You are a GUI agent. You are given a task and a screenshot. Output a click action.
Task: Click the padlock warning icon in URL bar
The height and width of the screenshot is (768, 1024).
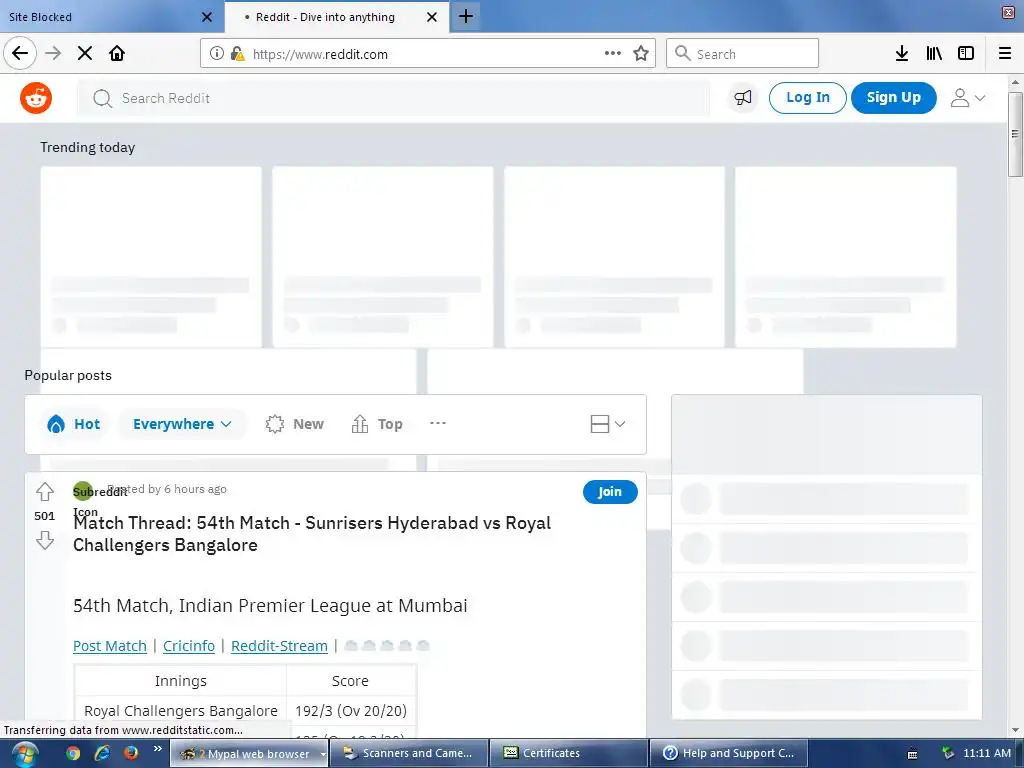[x=237, y=54]
